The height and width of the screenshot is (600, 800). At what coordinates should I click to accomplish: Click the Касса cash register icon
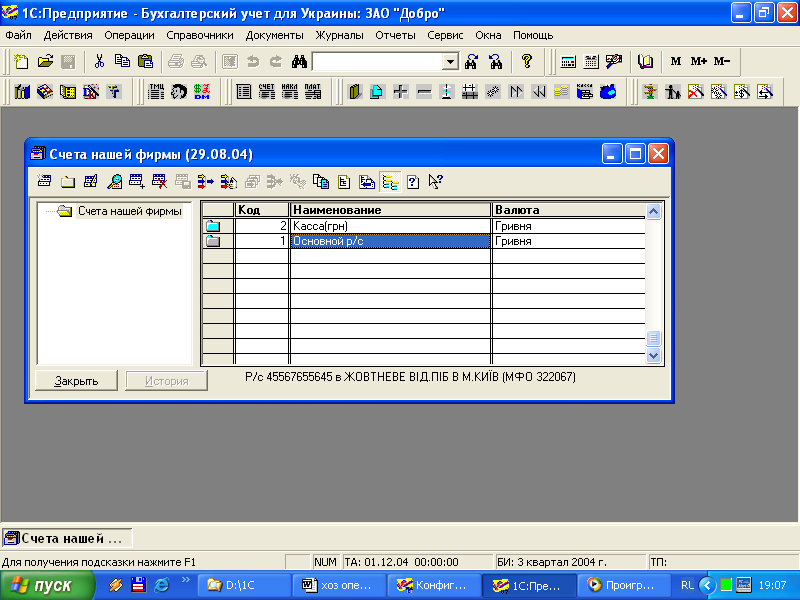[x=584, y=92]
